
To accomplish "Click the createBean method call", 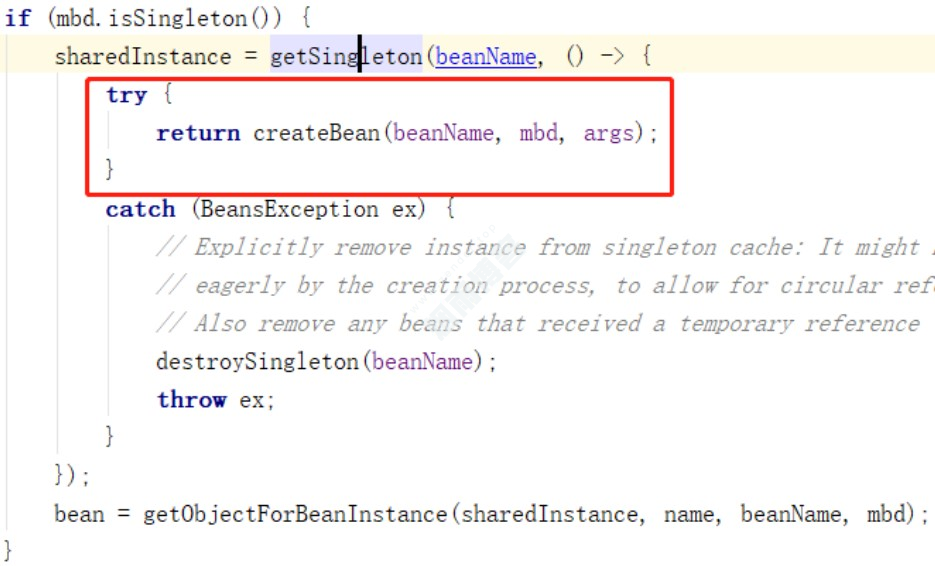I will (316, 133).
